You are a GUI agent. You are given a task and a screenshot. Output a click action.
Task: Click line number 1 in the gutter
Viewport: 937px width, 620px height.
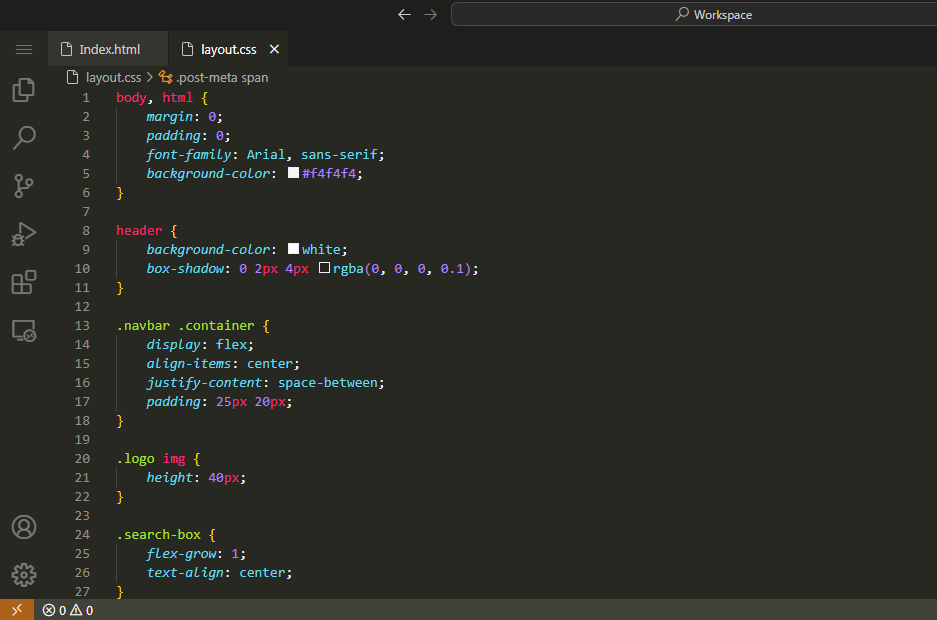point(86,97)
